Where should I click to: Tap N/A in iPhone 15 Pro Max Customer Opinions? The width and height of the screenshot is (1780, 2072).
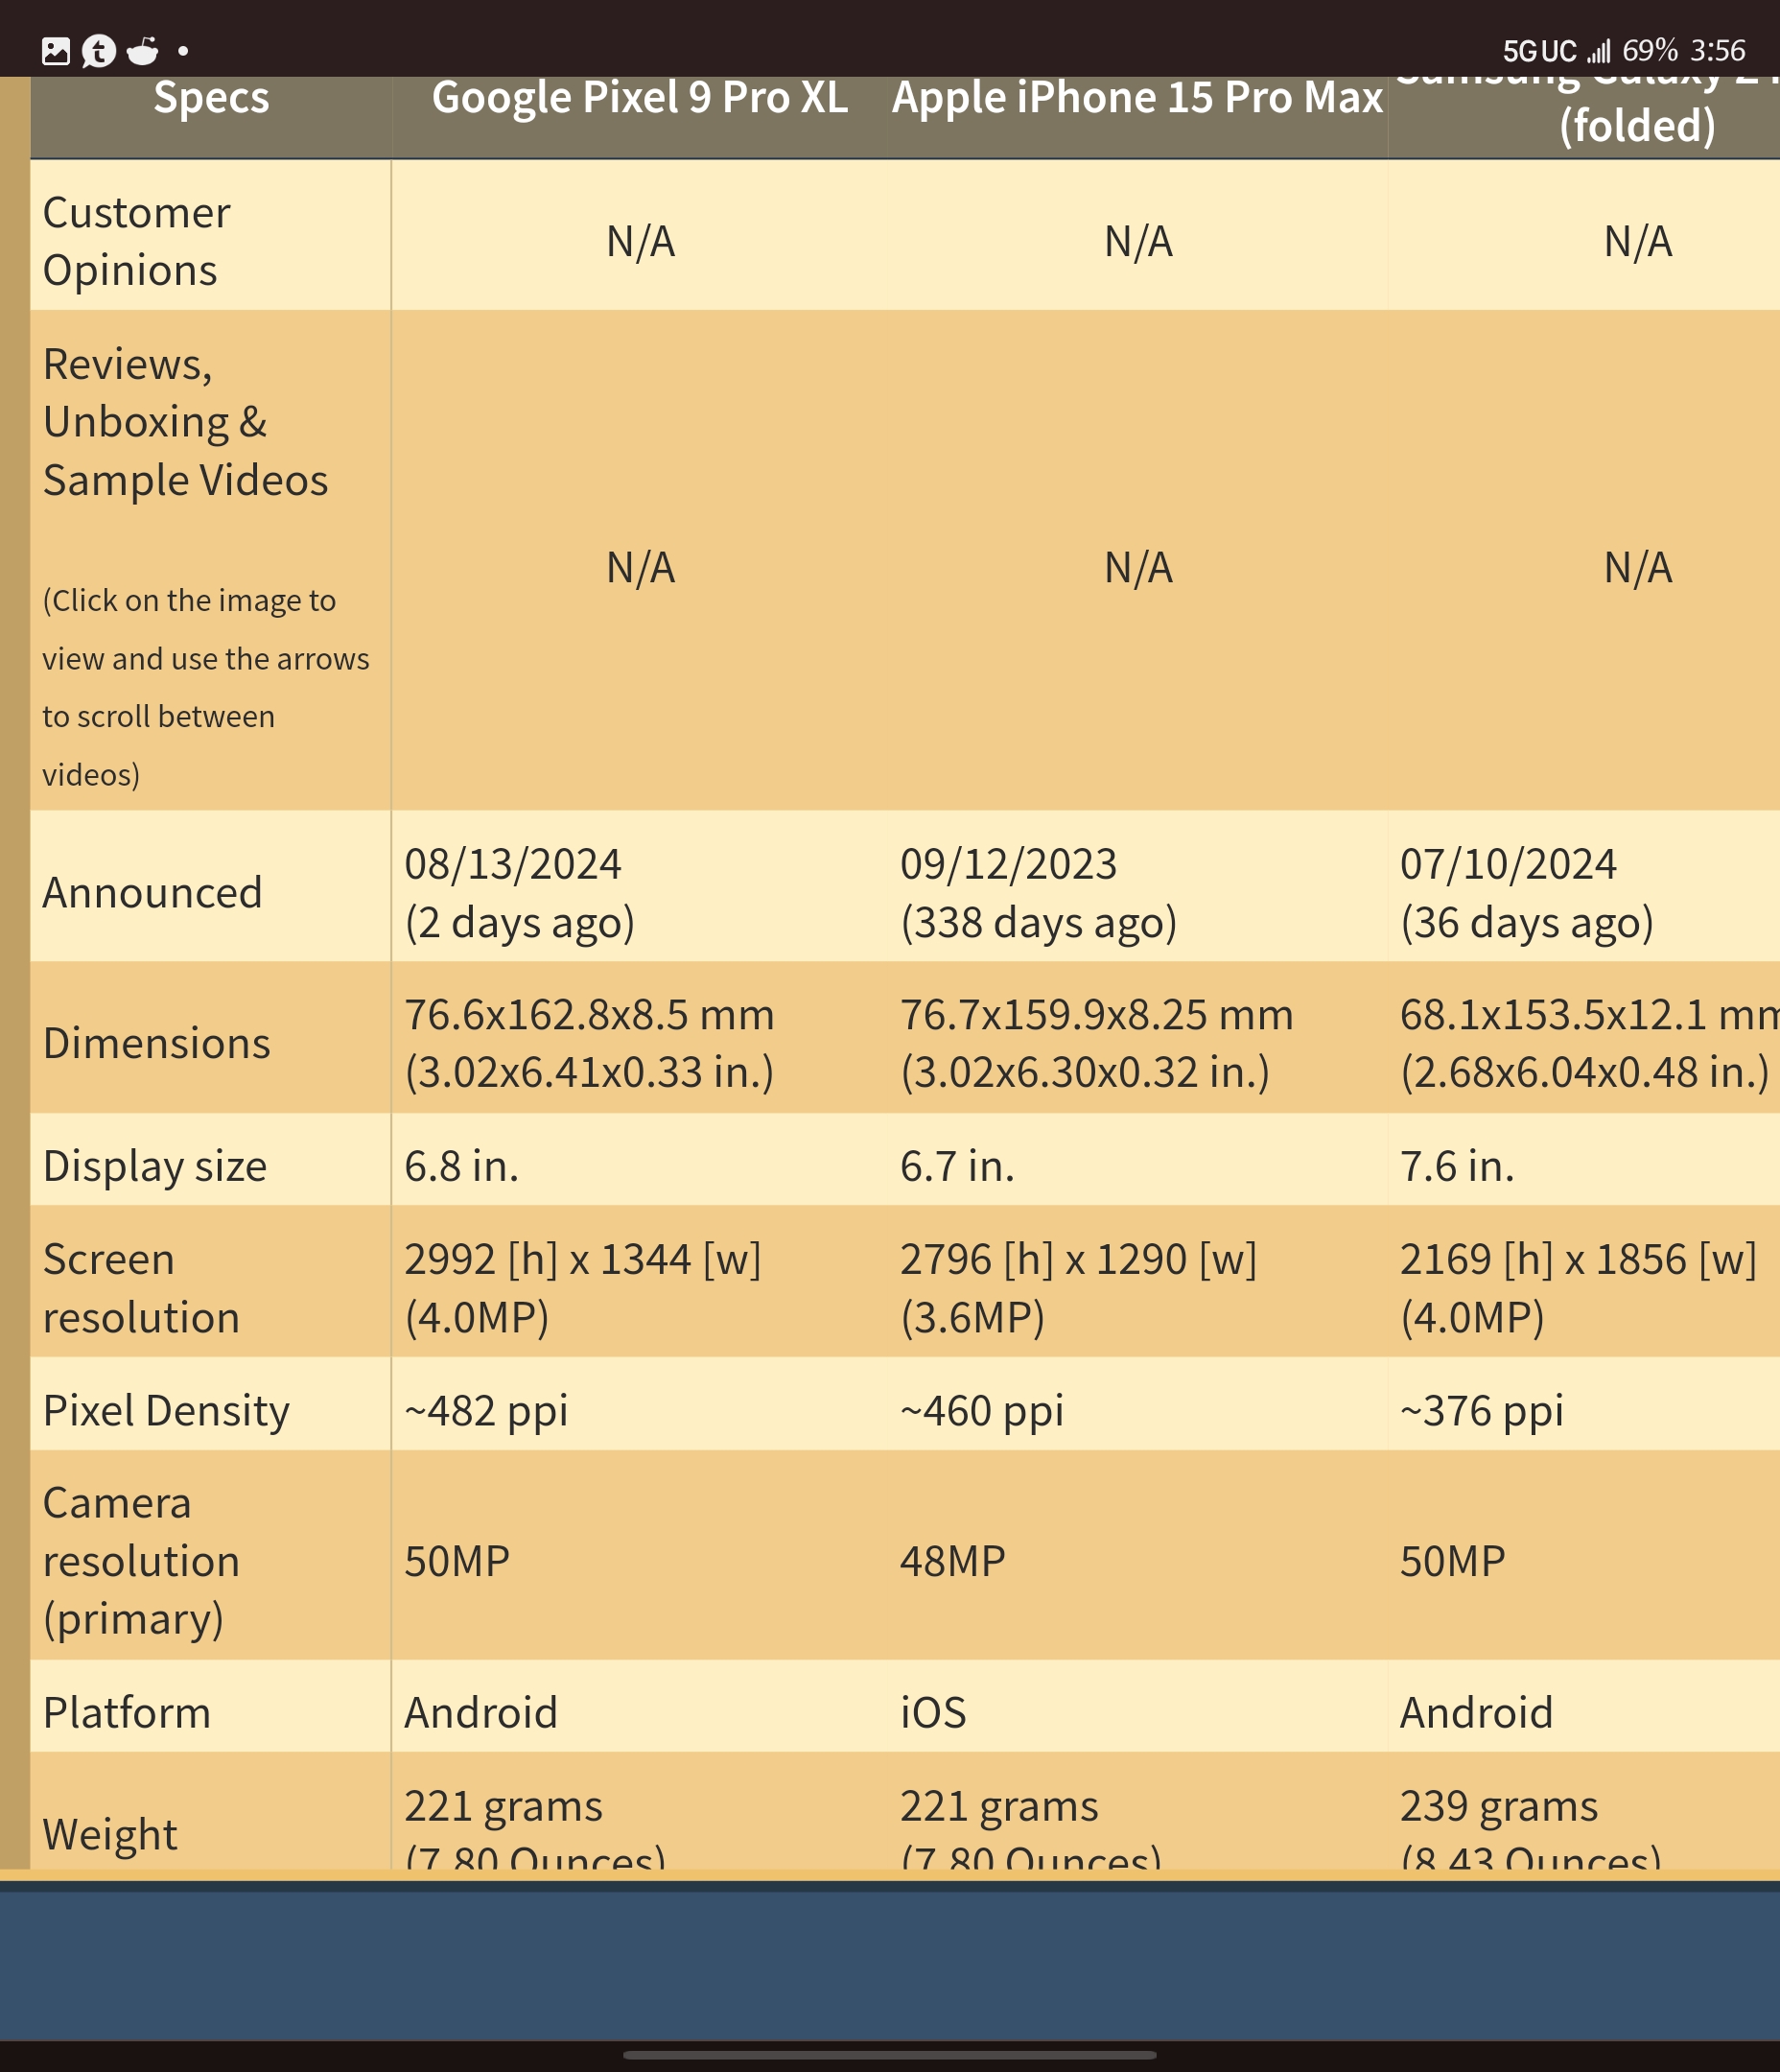pyautogui.click(x=1138, y=241)
